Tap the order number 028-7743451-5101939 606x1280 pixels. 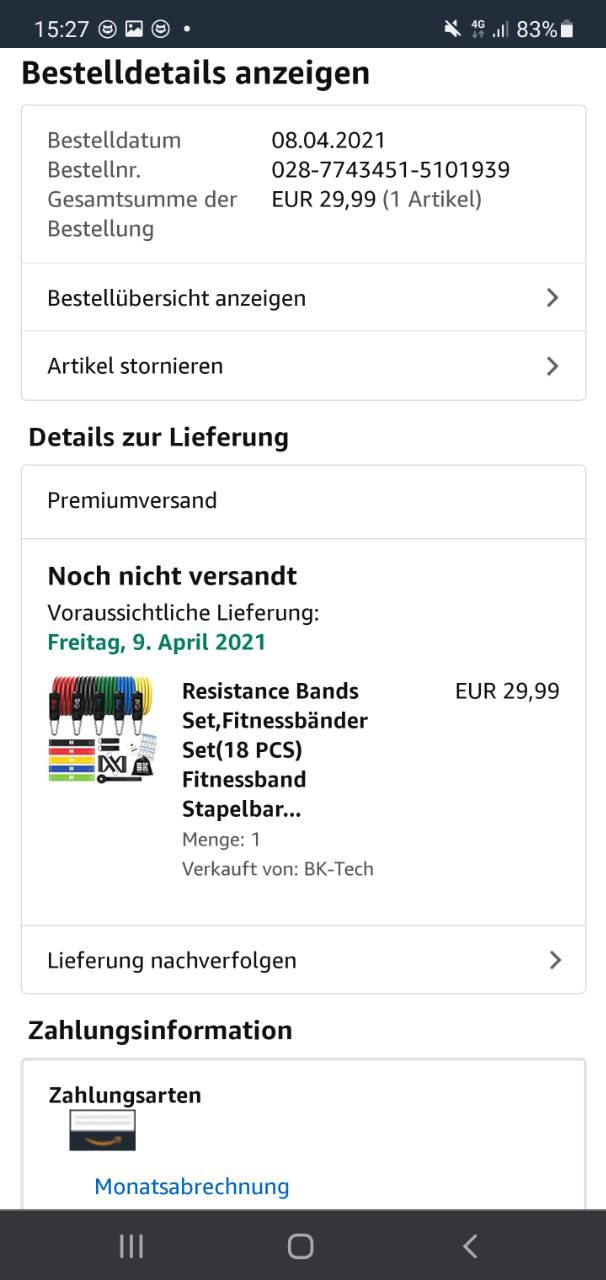pos(390,170)
